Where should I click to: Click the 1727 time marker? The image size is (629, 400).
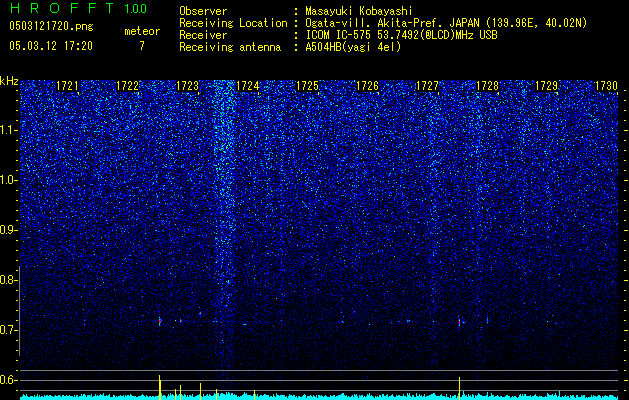pos(427,86)
